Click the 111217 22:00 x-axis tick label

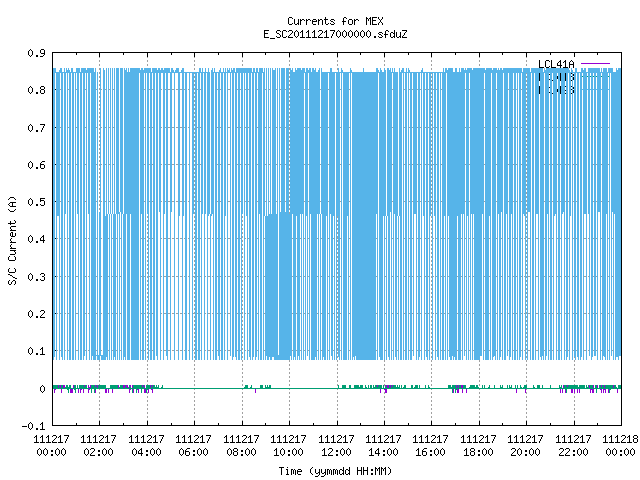tap(573, 446)
